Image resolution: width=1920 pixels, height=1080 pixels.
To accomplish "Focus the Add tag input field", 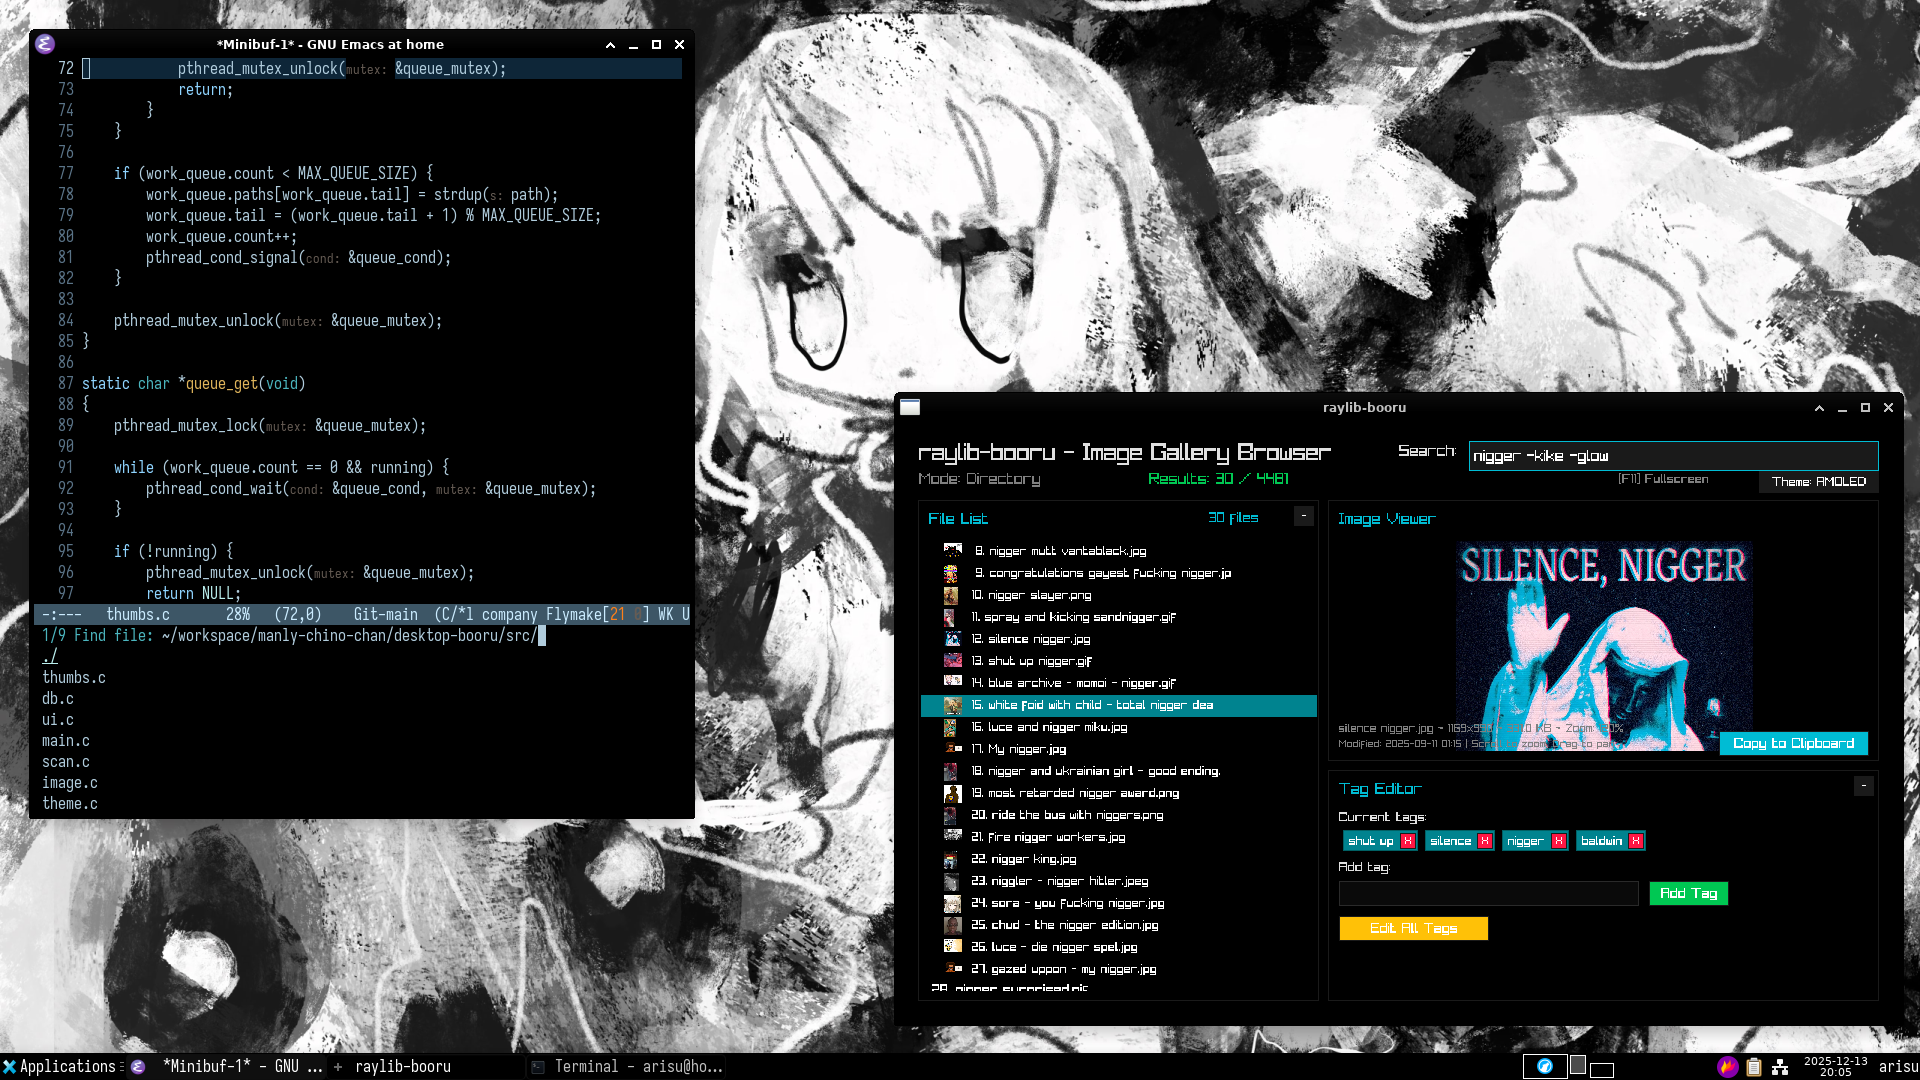I will [x=1488, y=893].
